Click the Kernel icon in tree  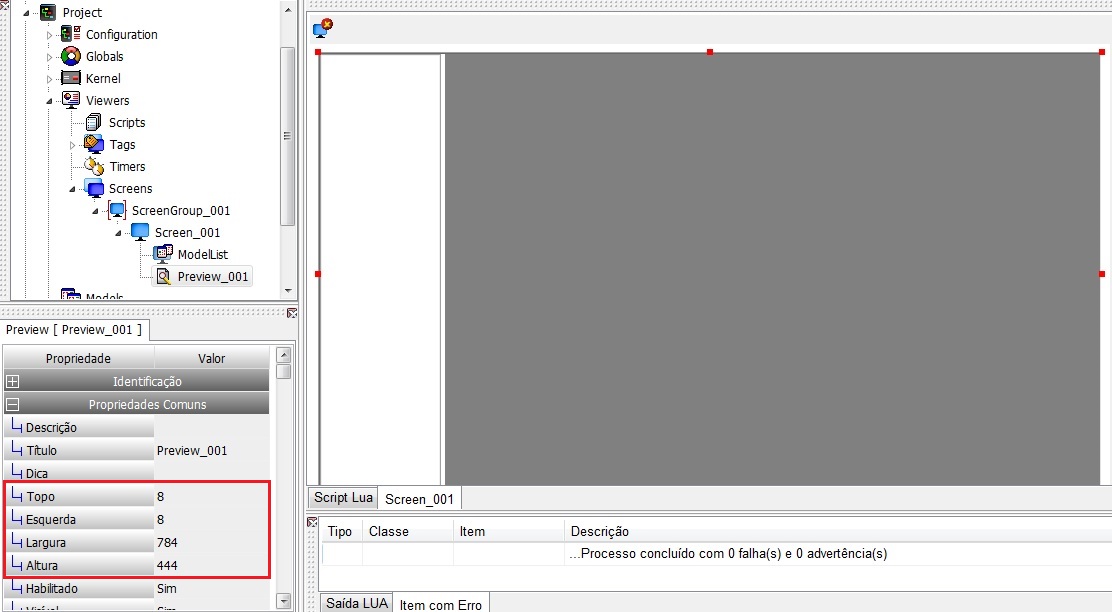(71, 78)
